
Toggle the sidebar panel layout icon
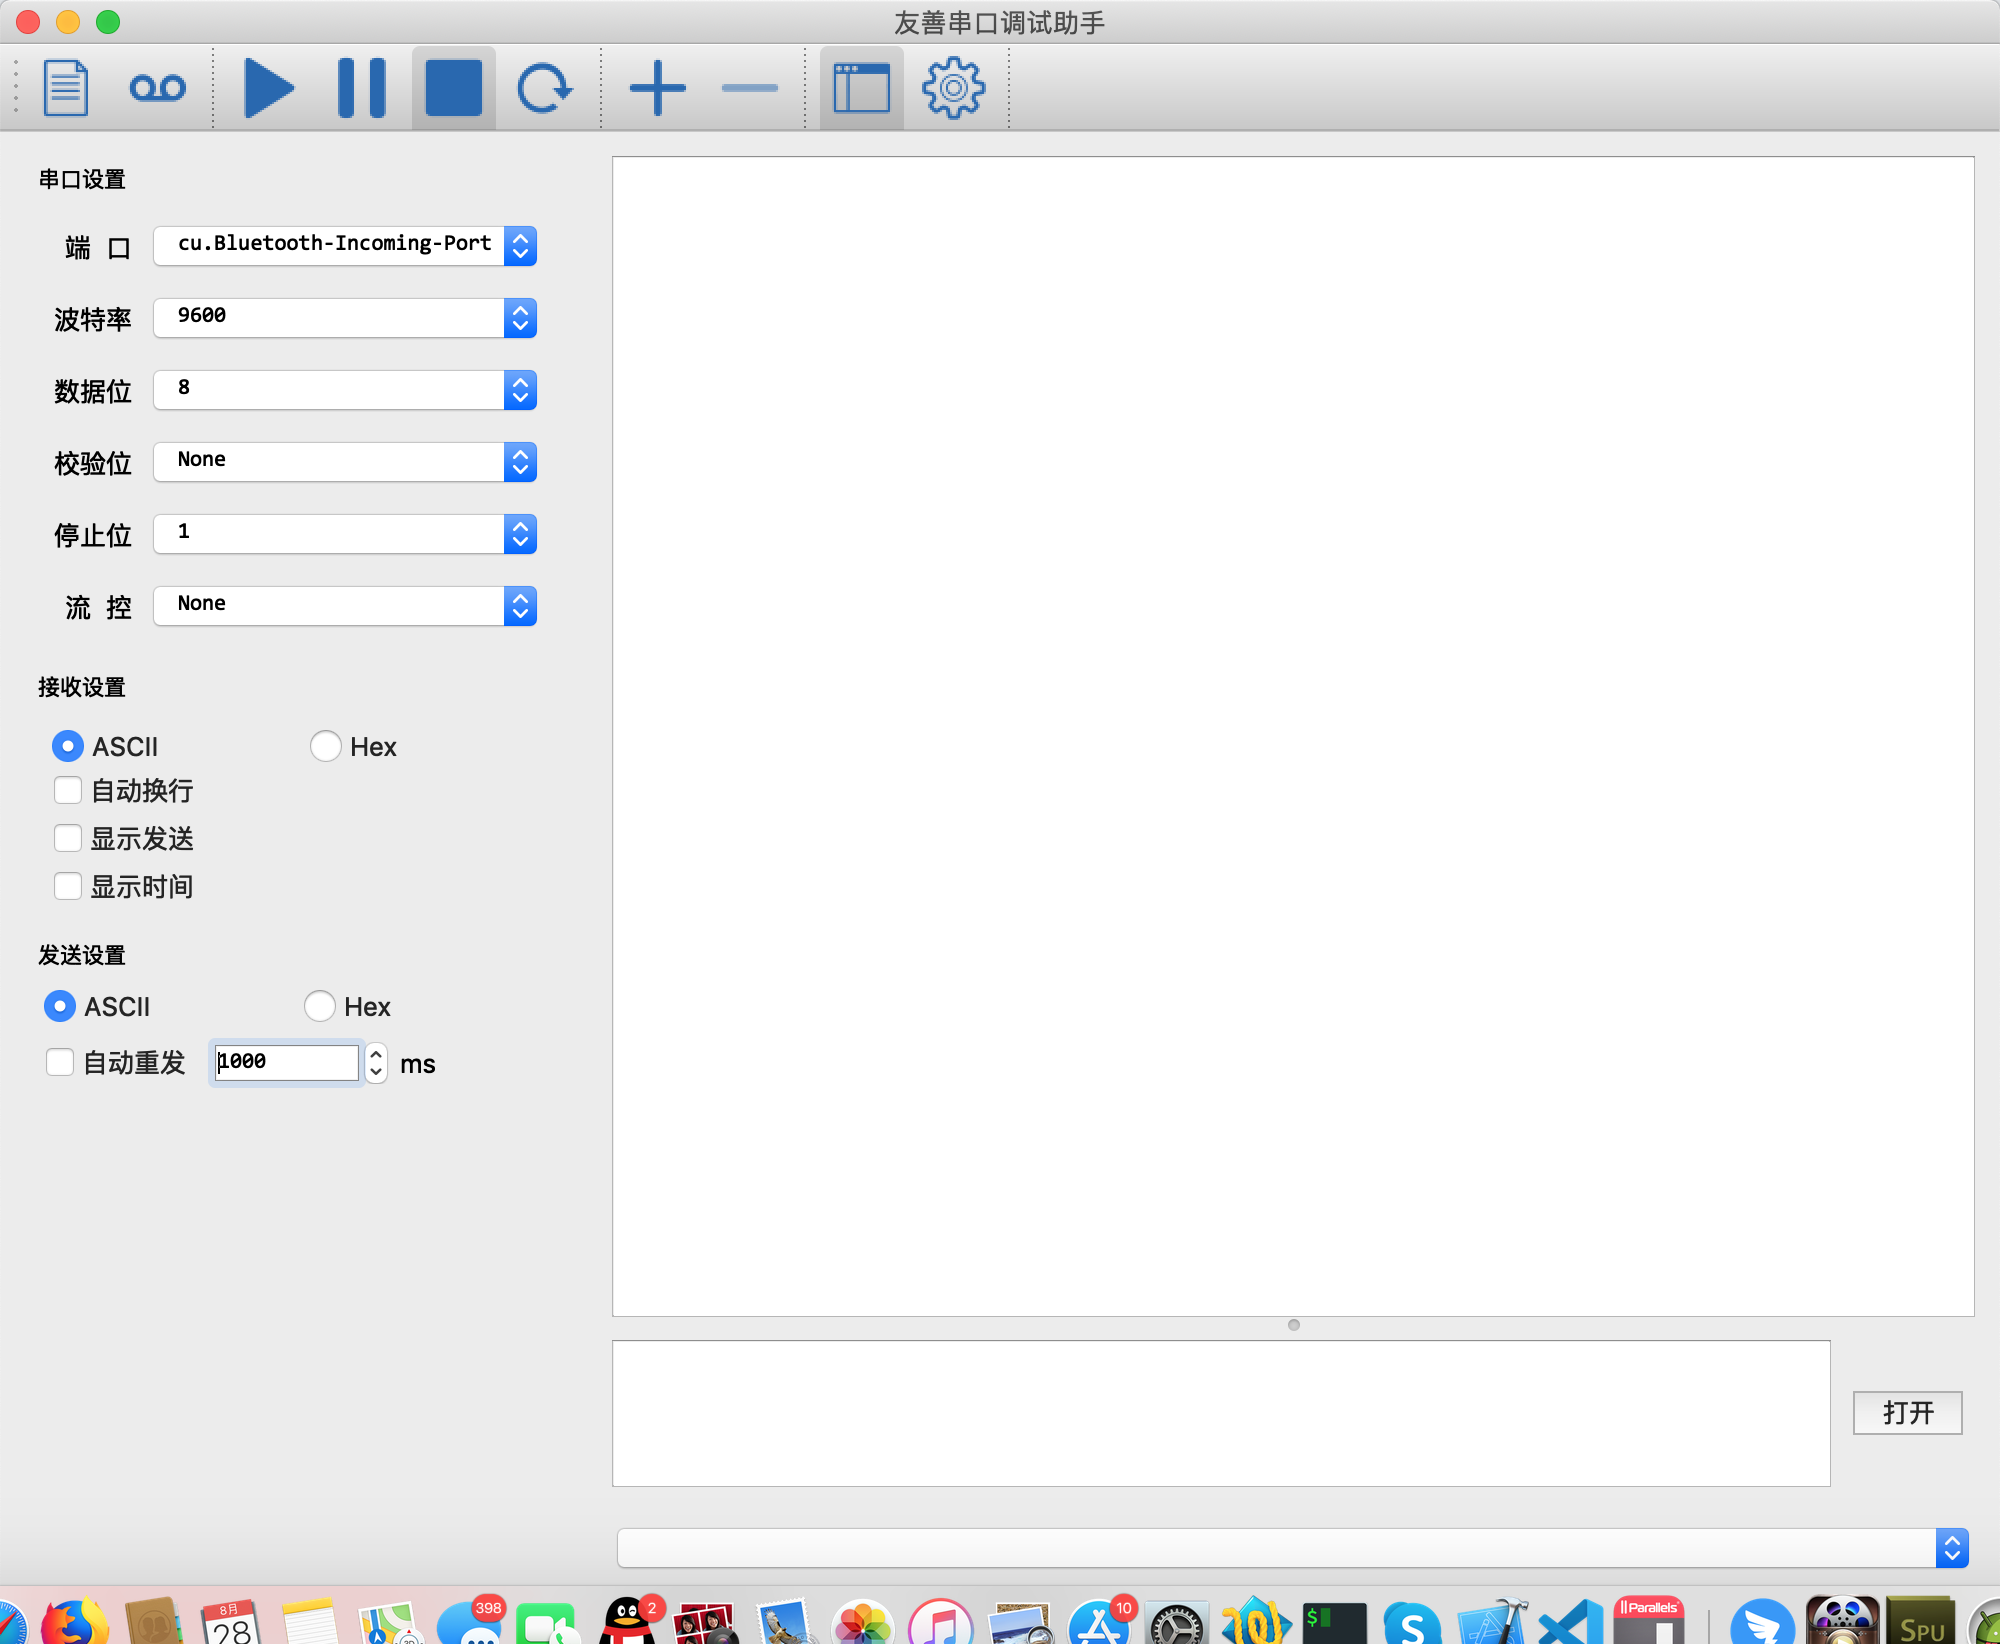coord(862,88)
